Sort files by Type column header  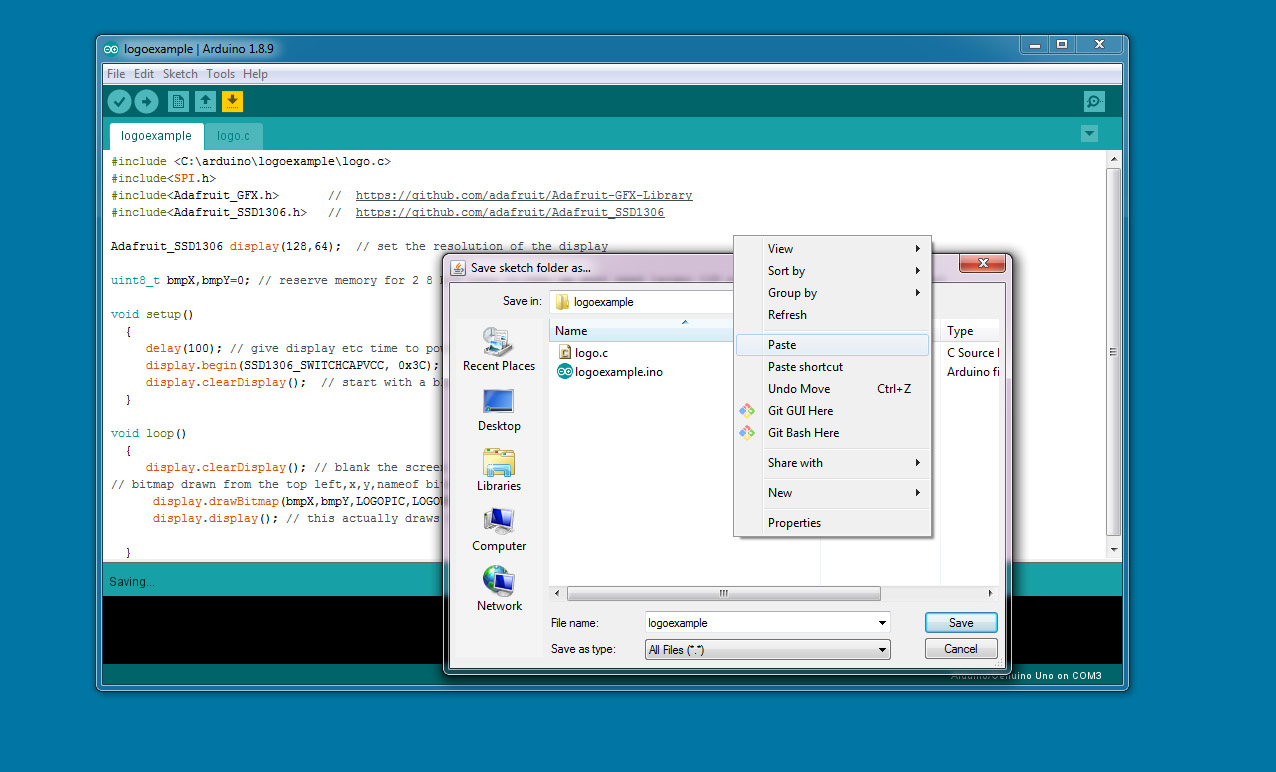(971, 331)
